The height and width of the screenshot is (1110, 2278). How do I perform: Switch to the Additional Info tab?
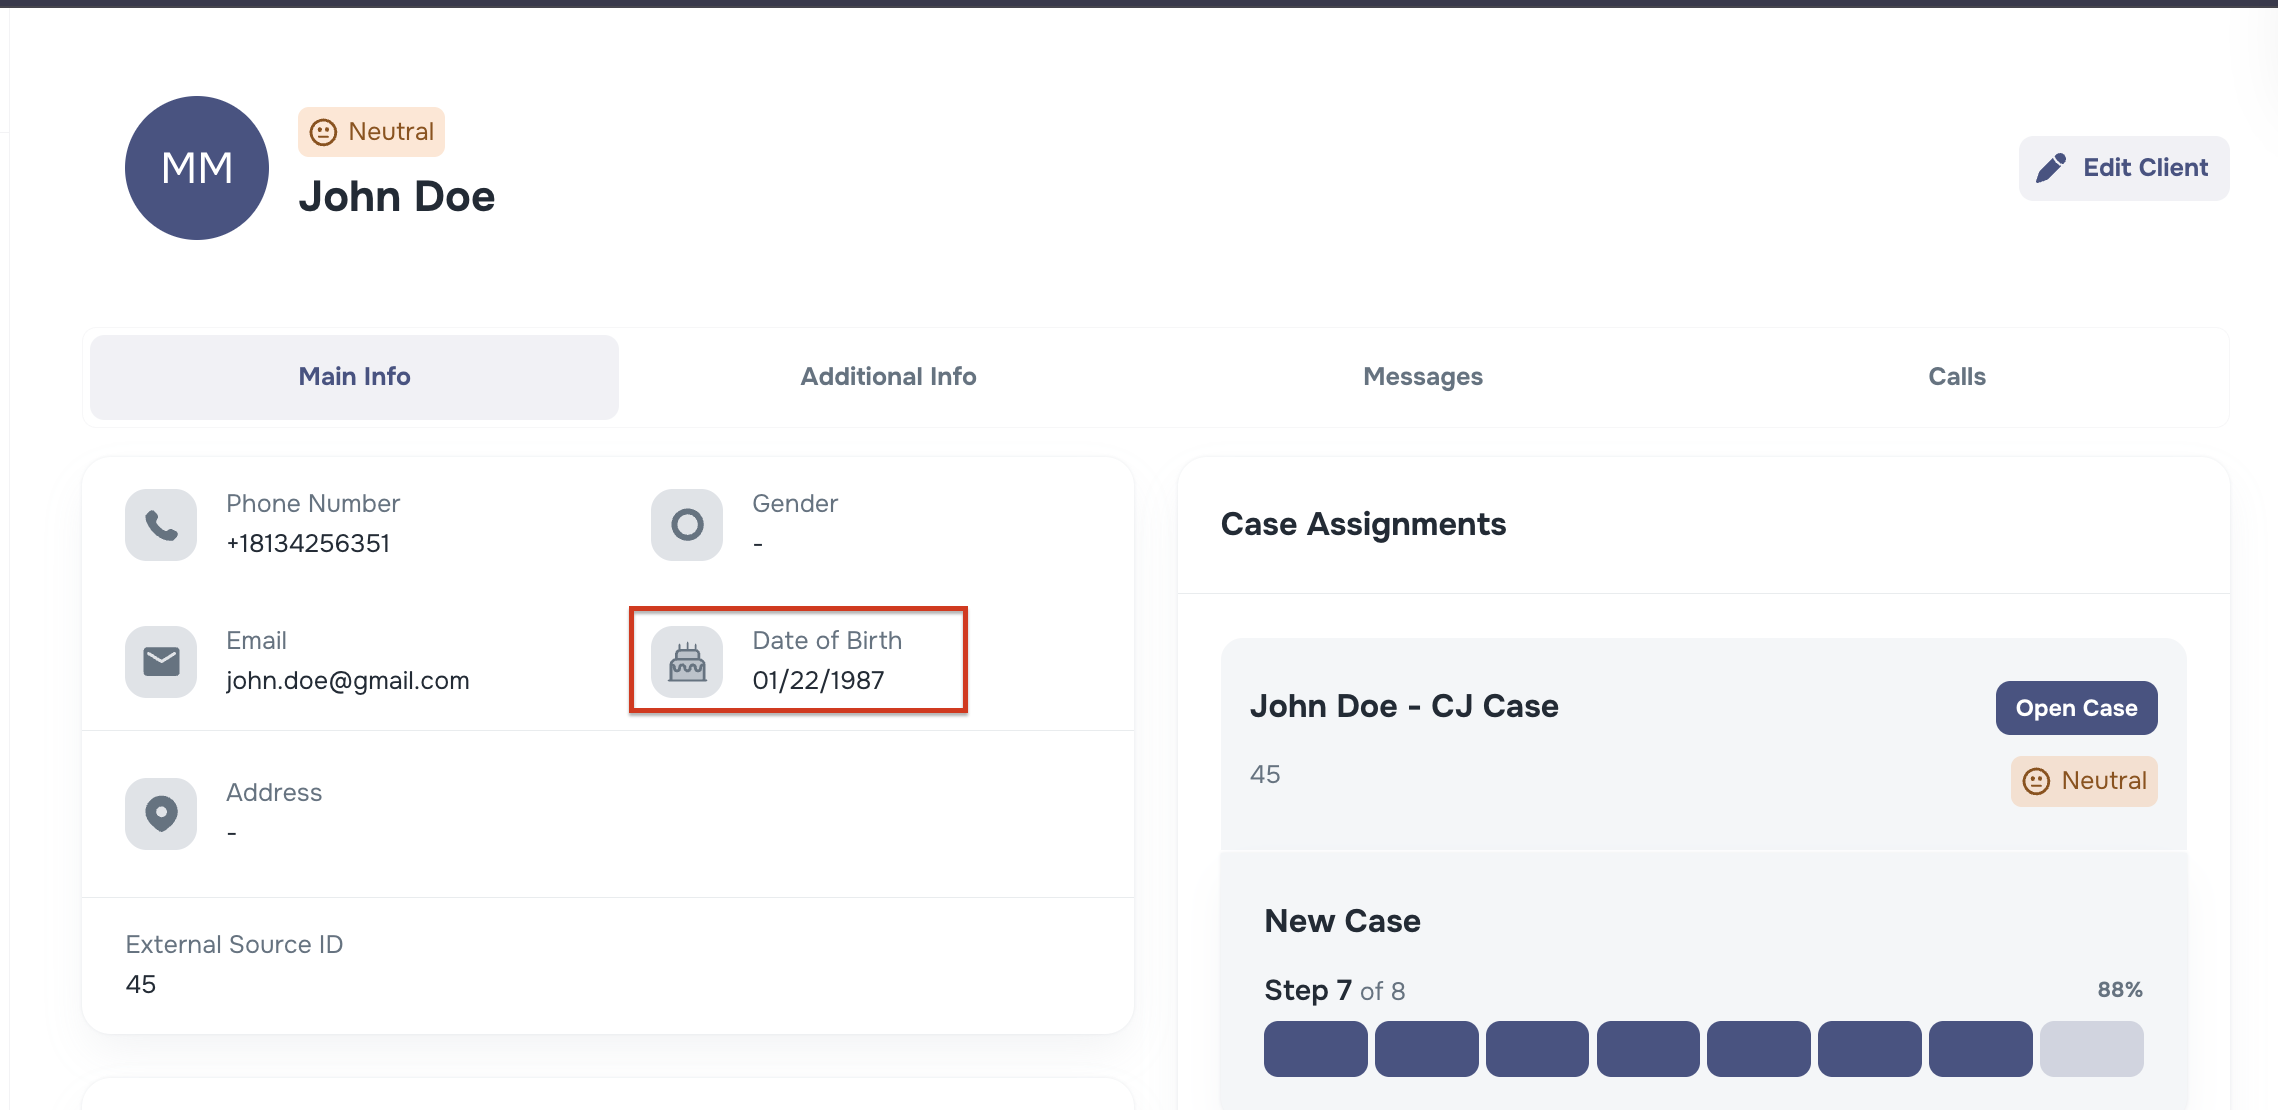888,377
